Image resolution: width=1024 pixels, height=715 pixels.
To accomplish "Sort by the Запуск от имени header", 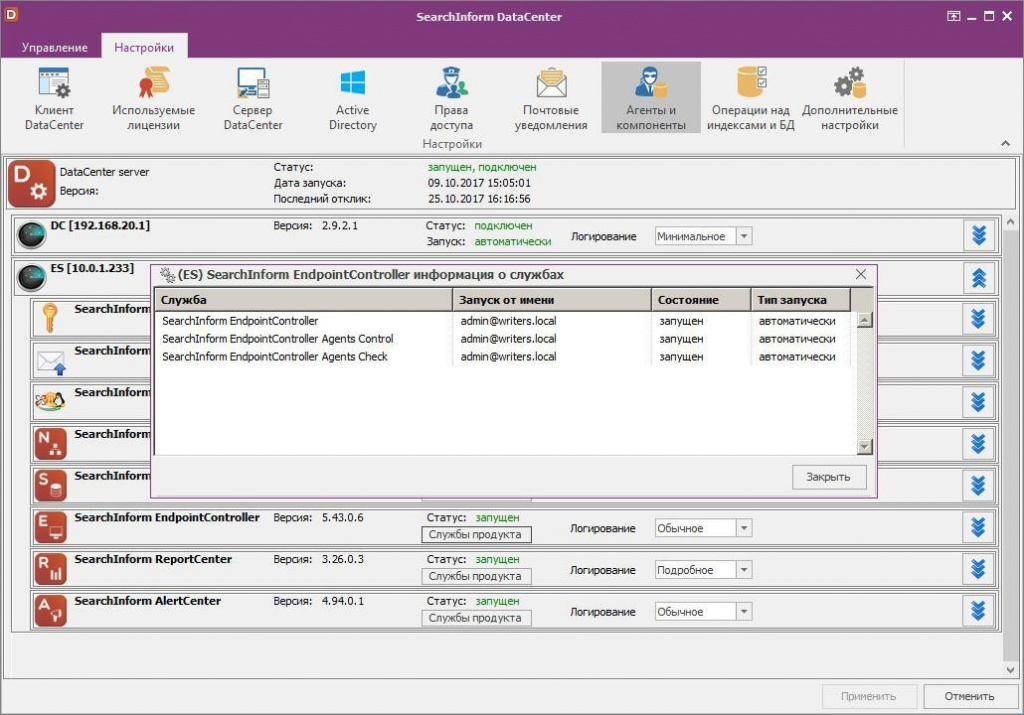I will point(552,300).
